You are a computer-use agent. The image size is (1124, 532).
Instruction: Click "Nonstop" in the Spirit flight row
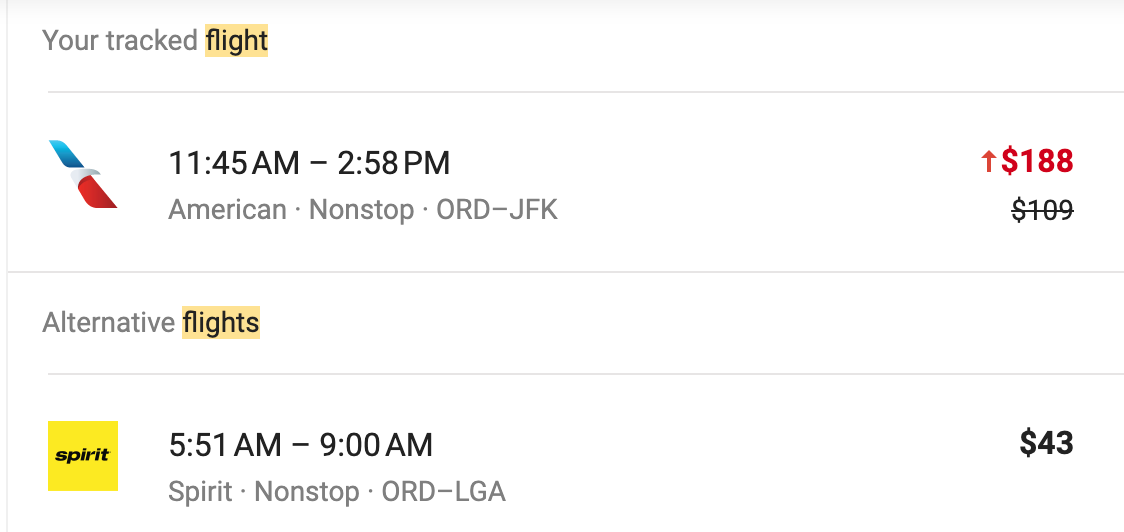[307, 492]
